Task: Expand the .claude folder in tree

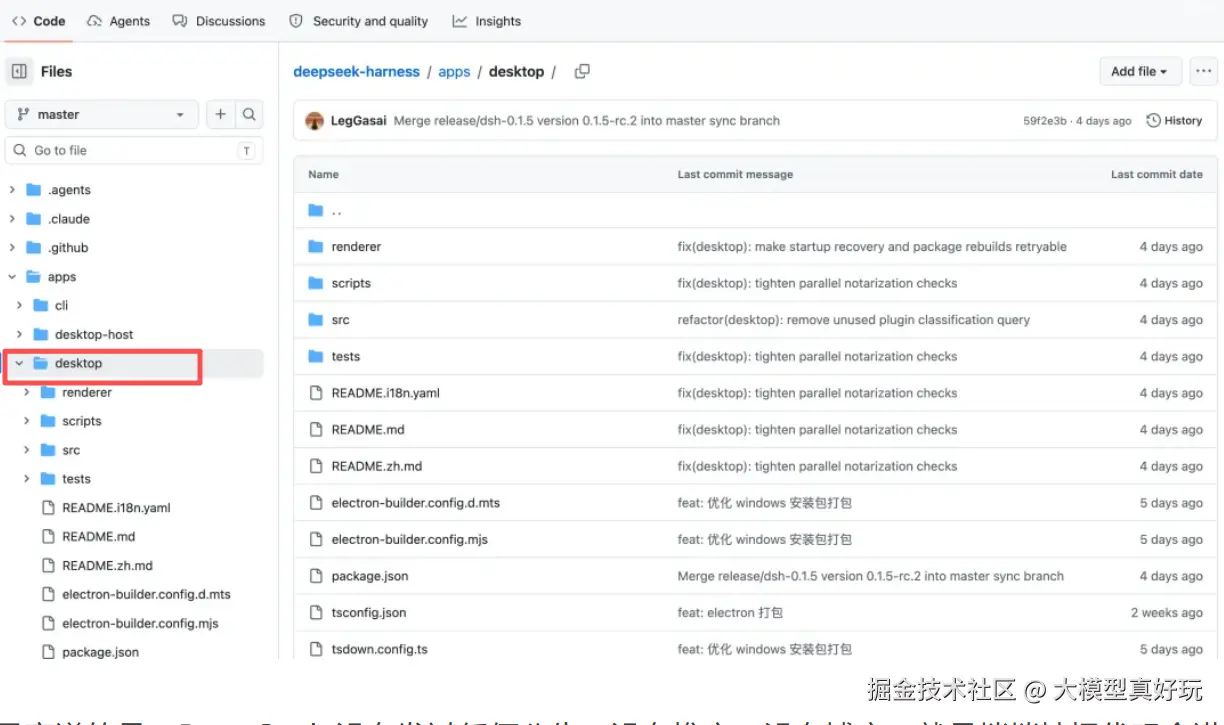Action: 12,219
